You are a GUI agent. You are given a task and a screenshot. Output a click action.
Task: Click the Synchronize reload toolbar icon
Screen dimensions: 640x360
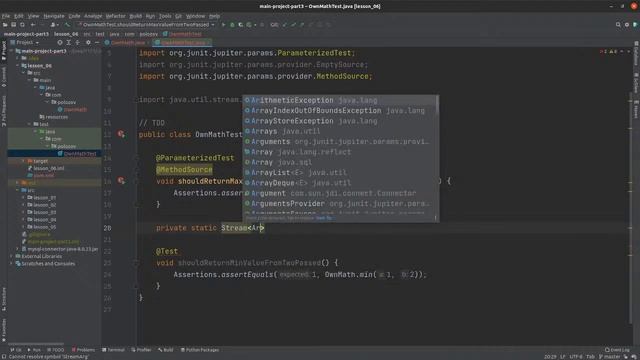point(22,25)
